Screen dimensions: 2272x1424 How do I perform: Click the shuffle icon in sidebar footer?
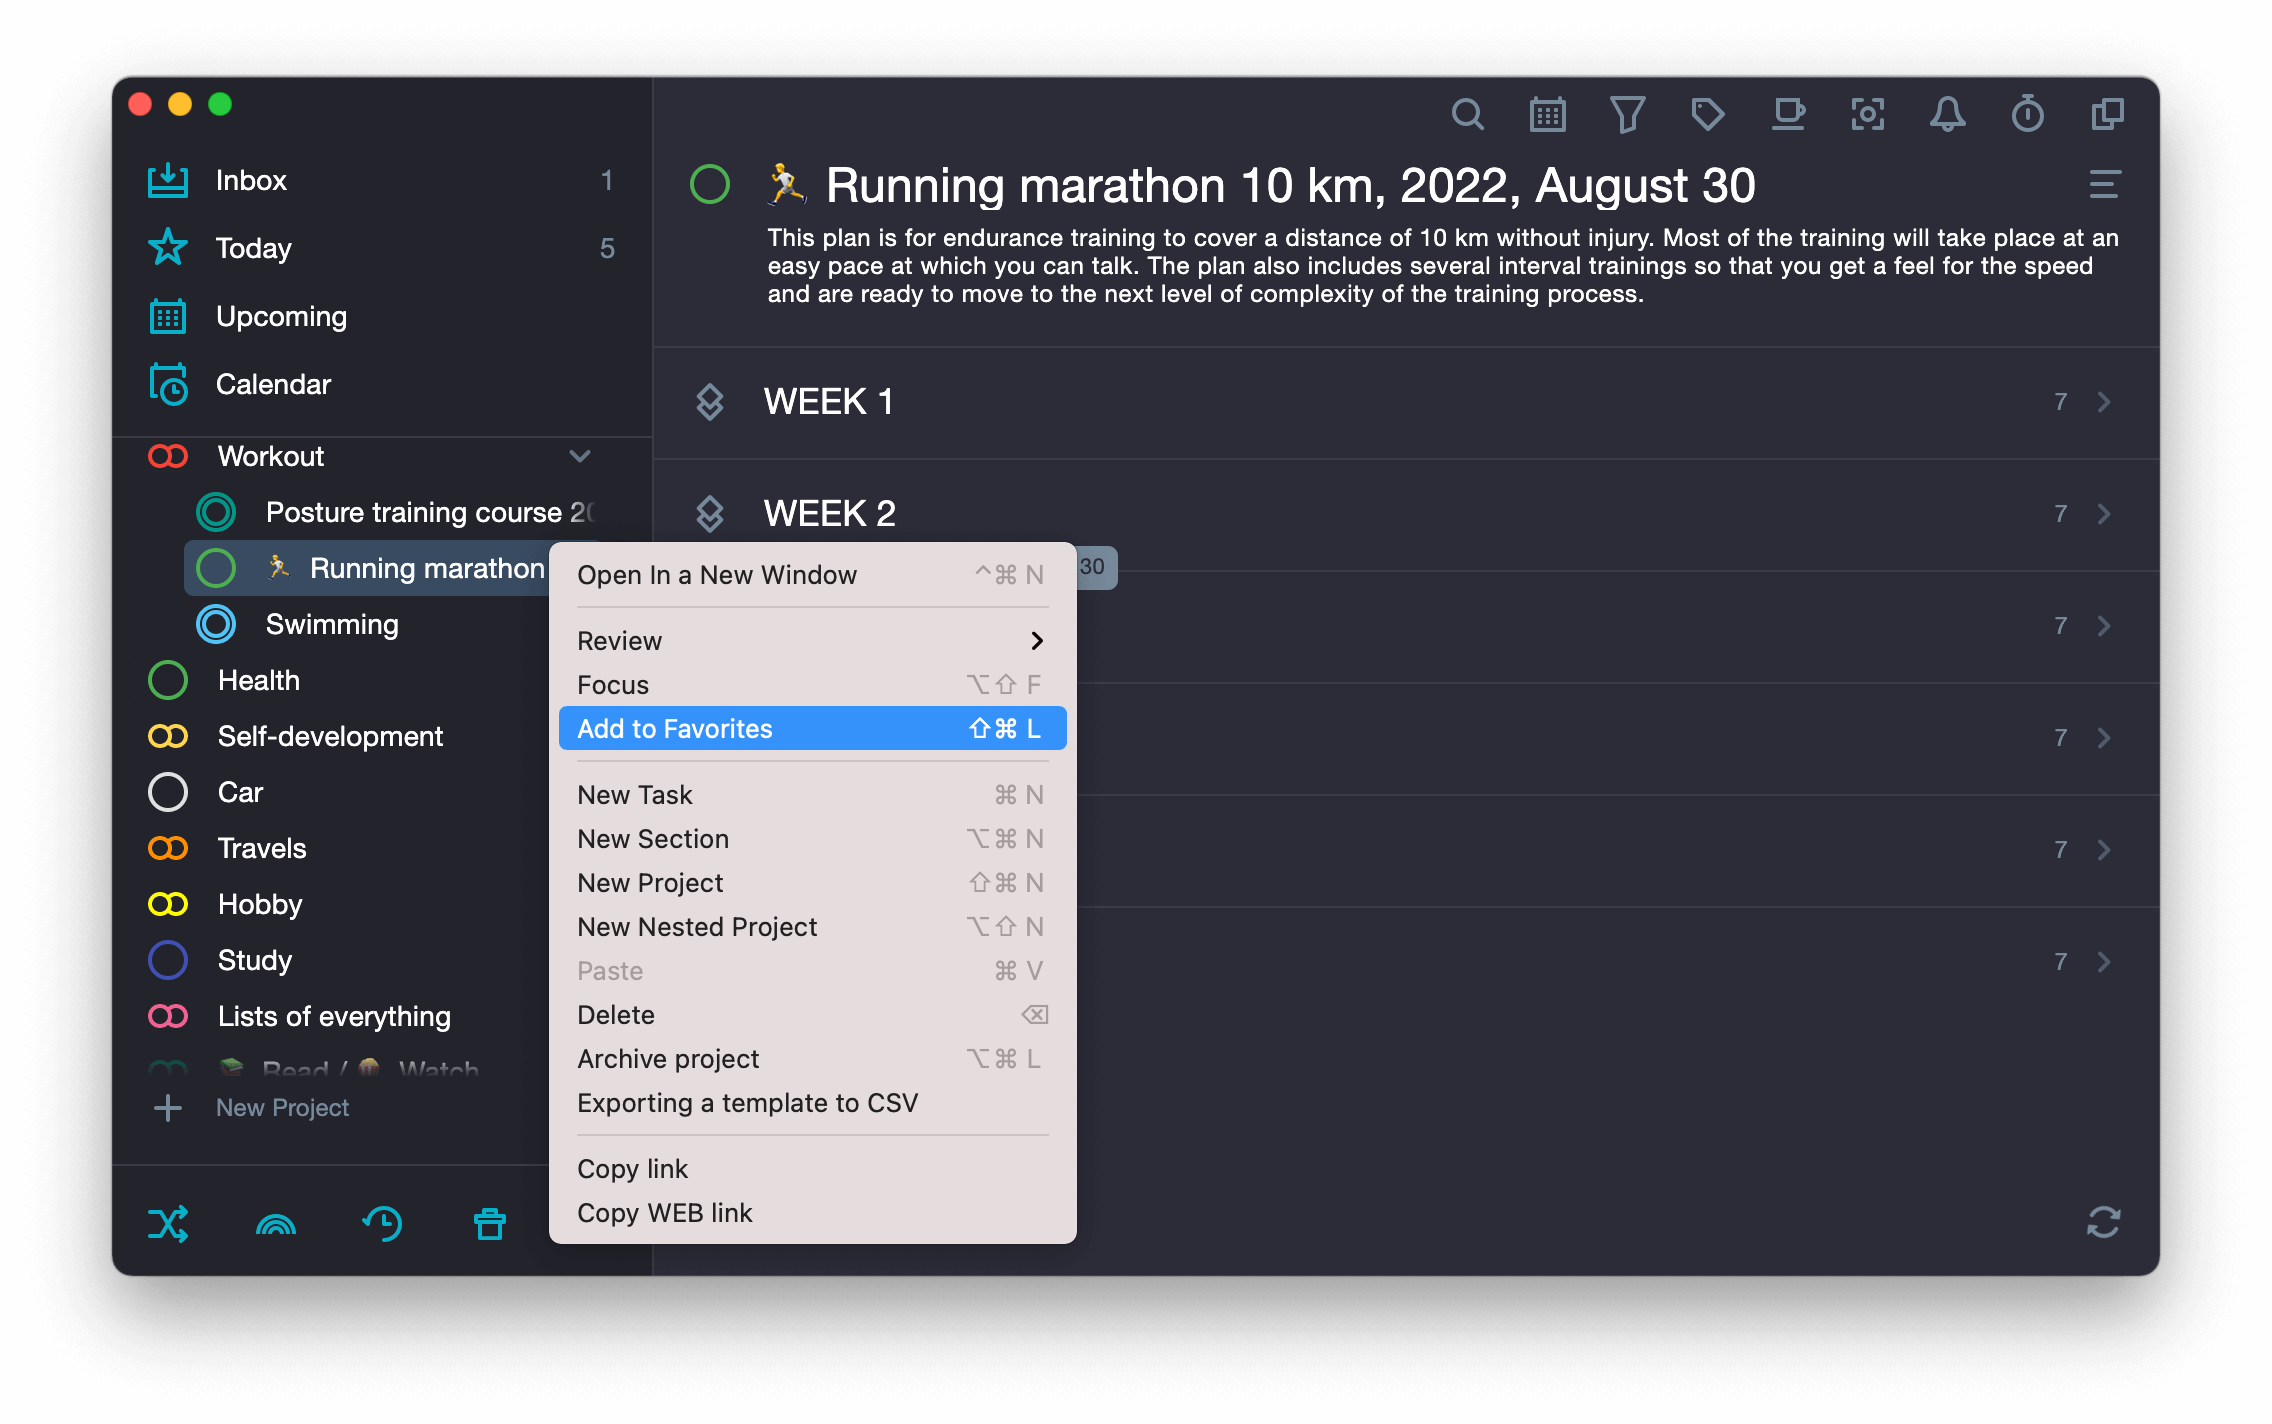click(x=168, y=1224)
